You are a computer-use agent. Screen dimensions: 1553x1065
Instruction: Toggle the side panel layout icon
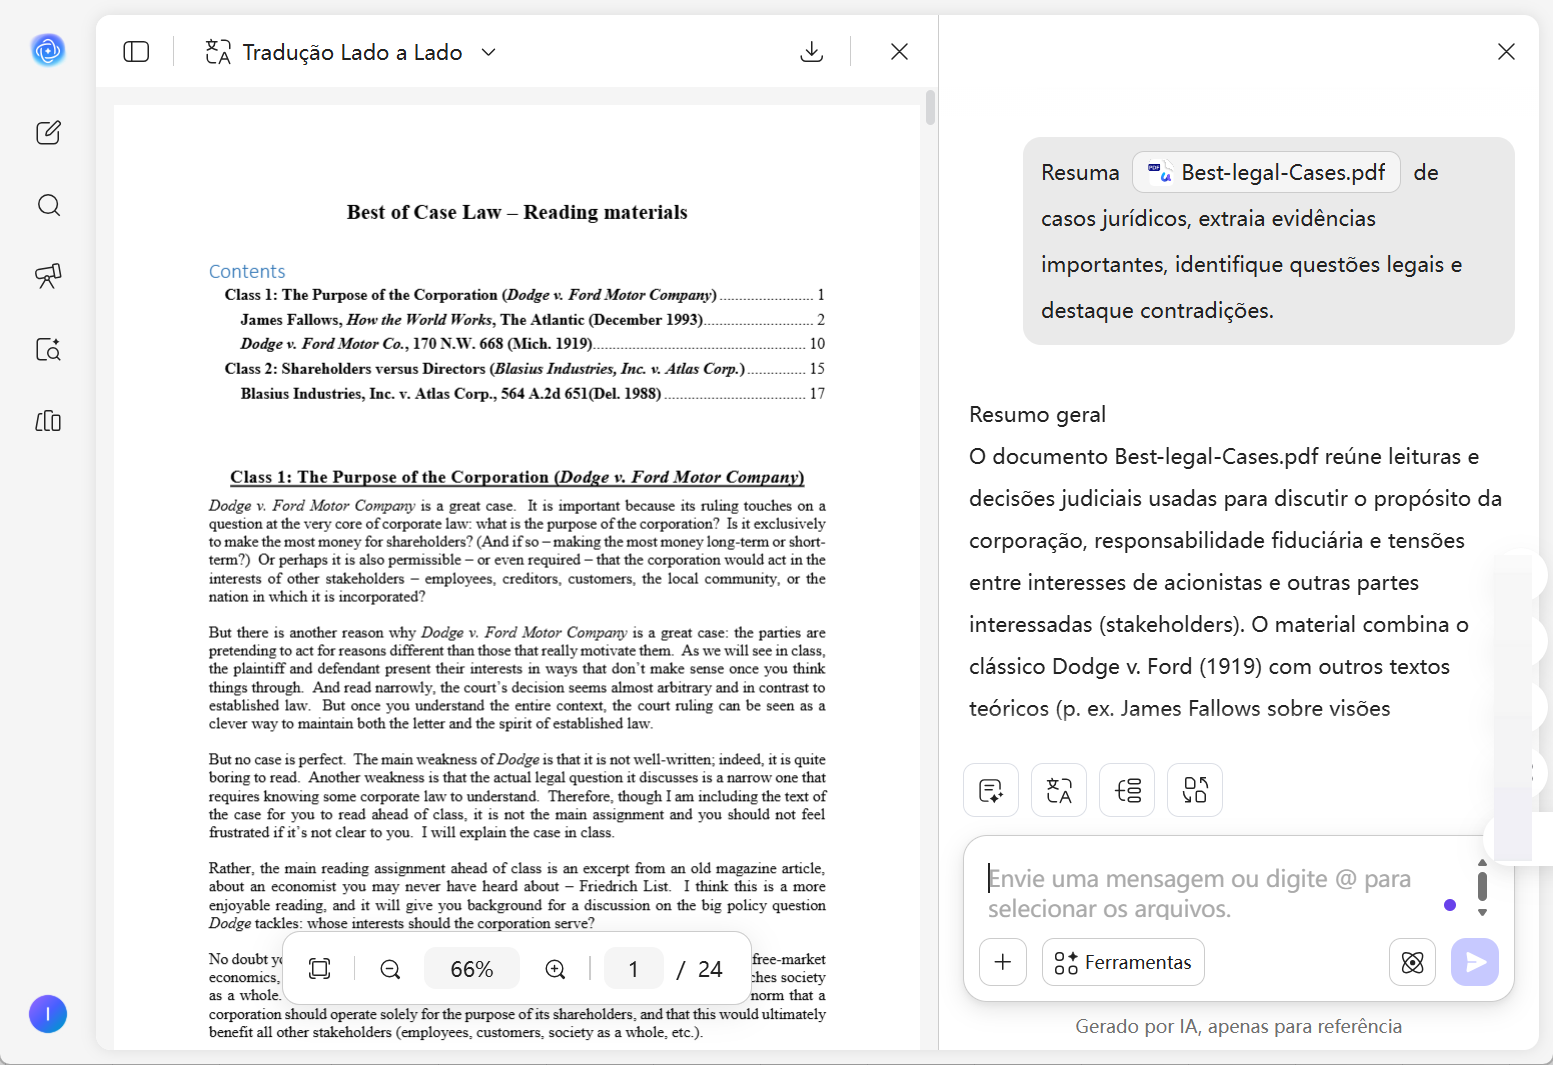(136, 52)
